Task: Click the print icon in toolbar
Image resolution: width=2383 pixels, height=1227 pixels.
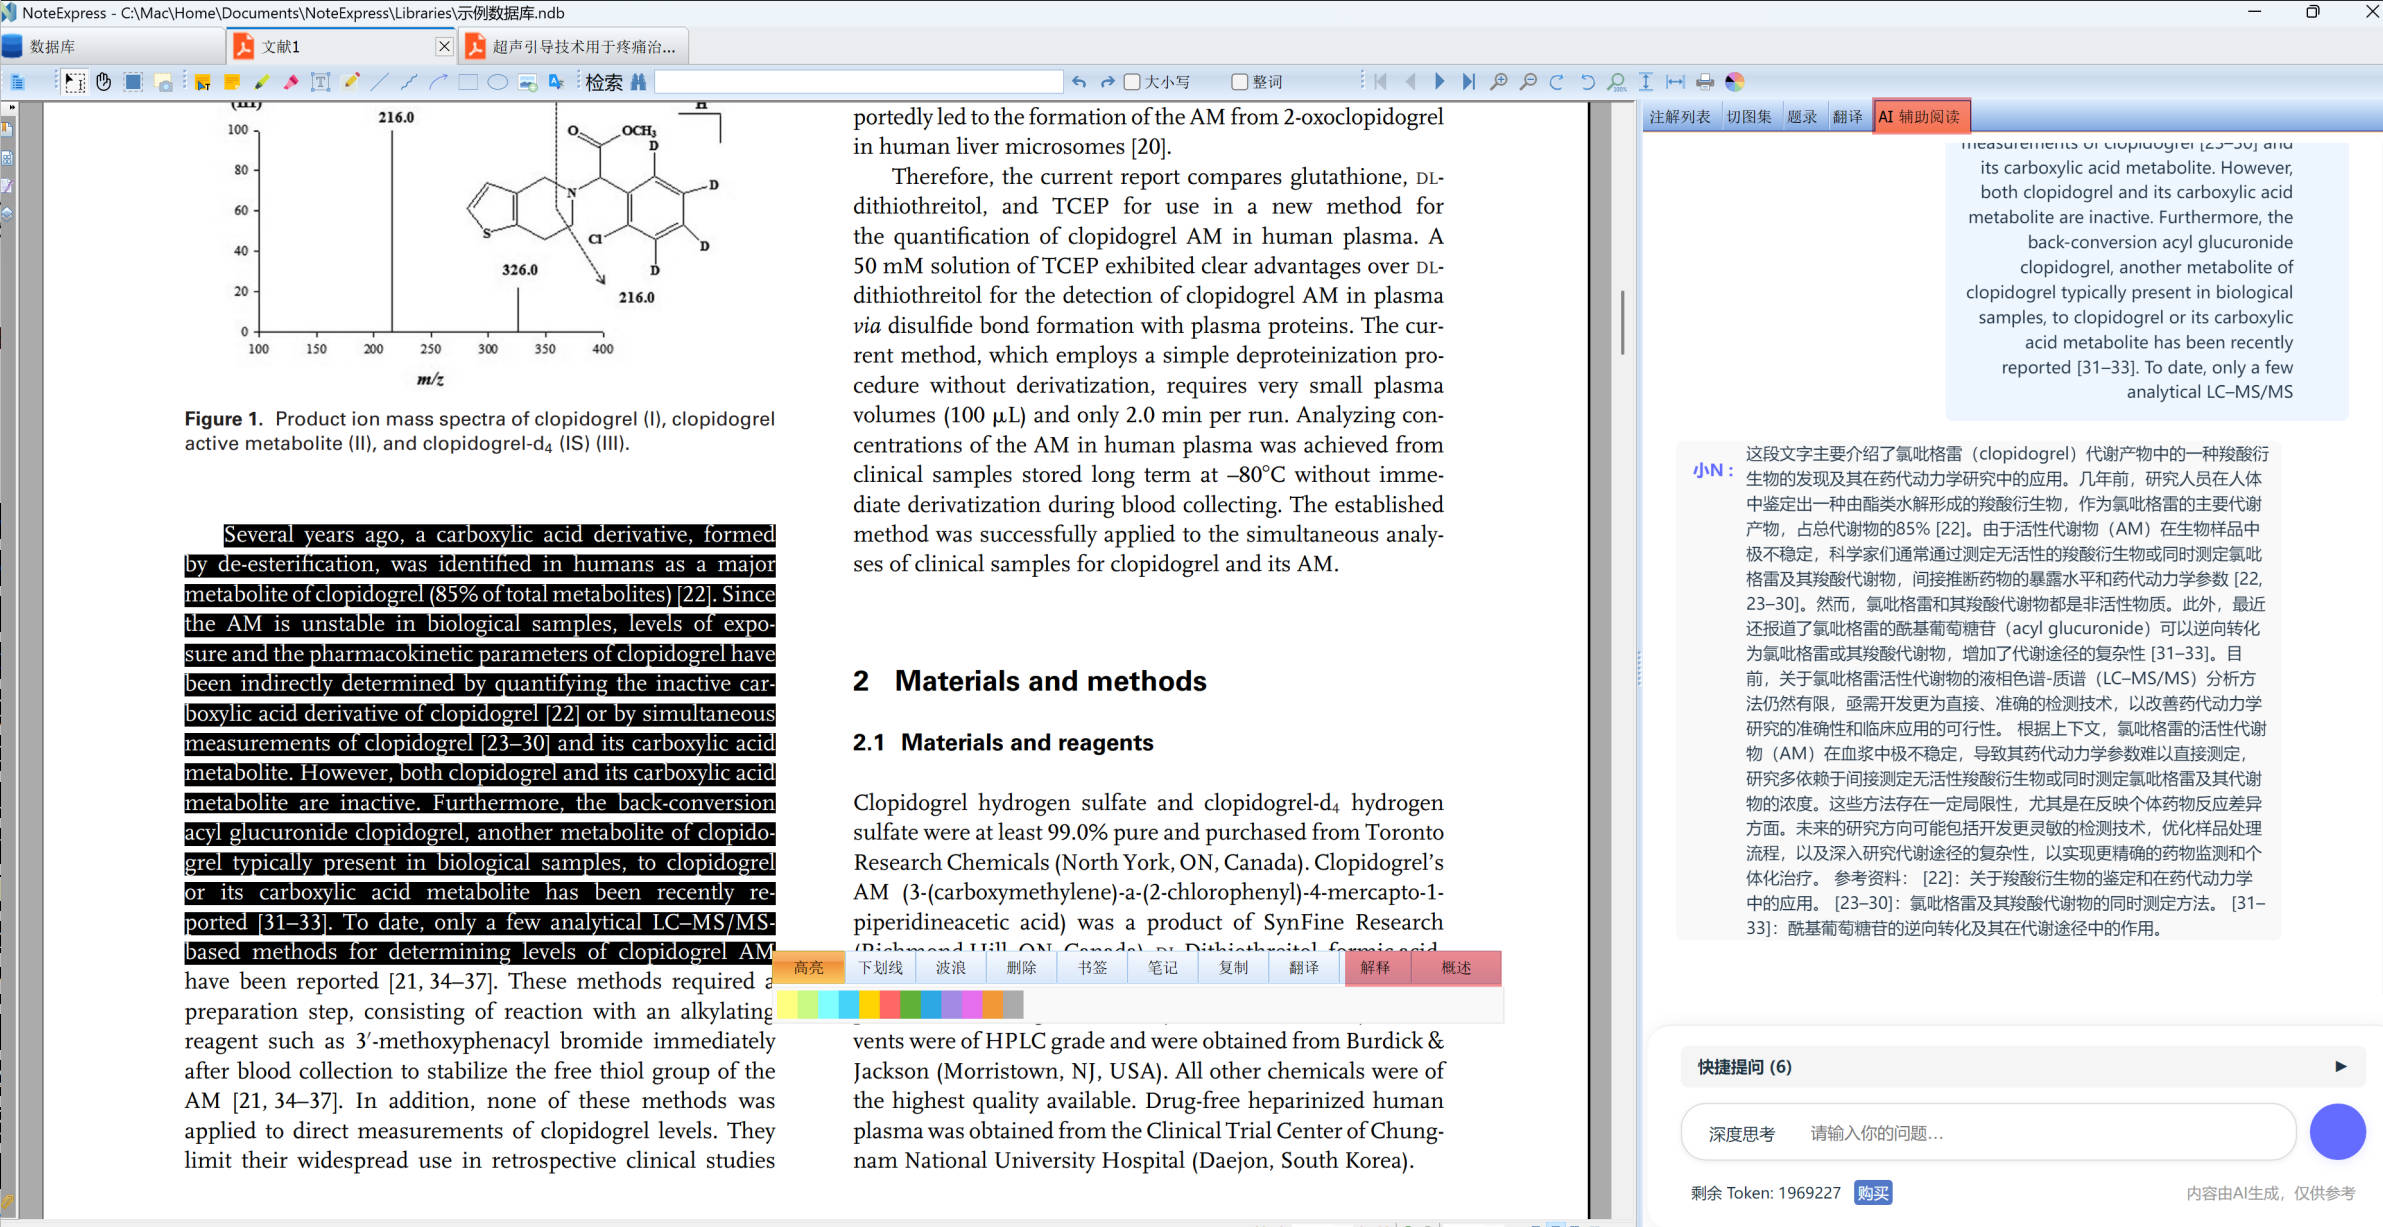Action: [x=1705, y=82]
